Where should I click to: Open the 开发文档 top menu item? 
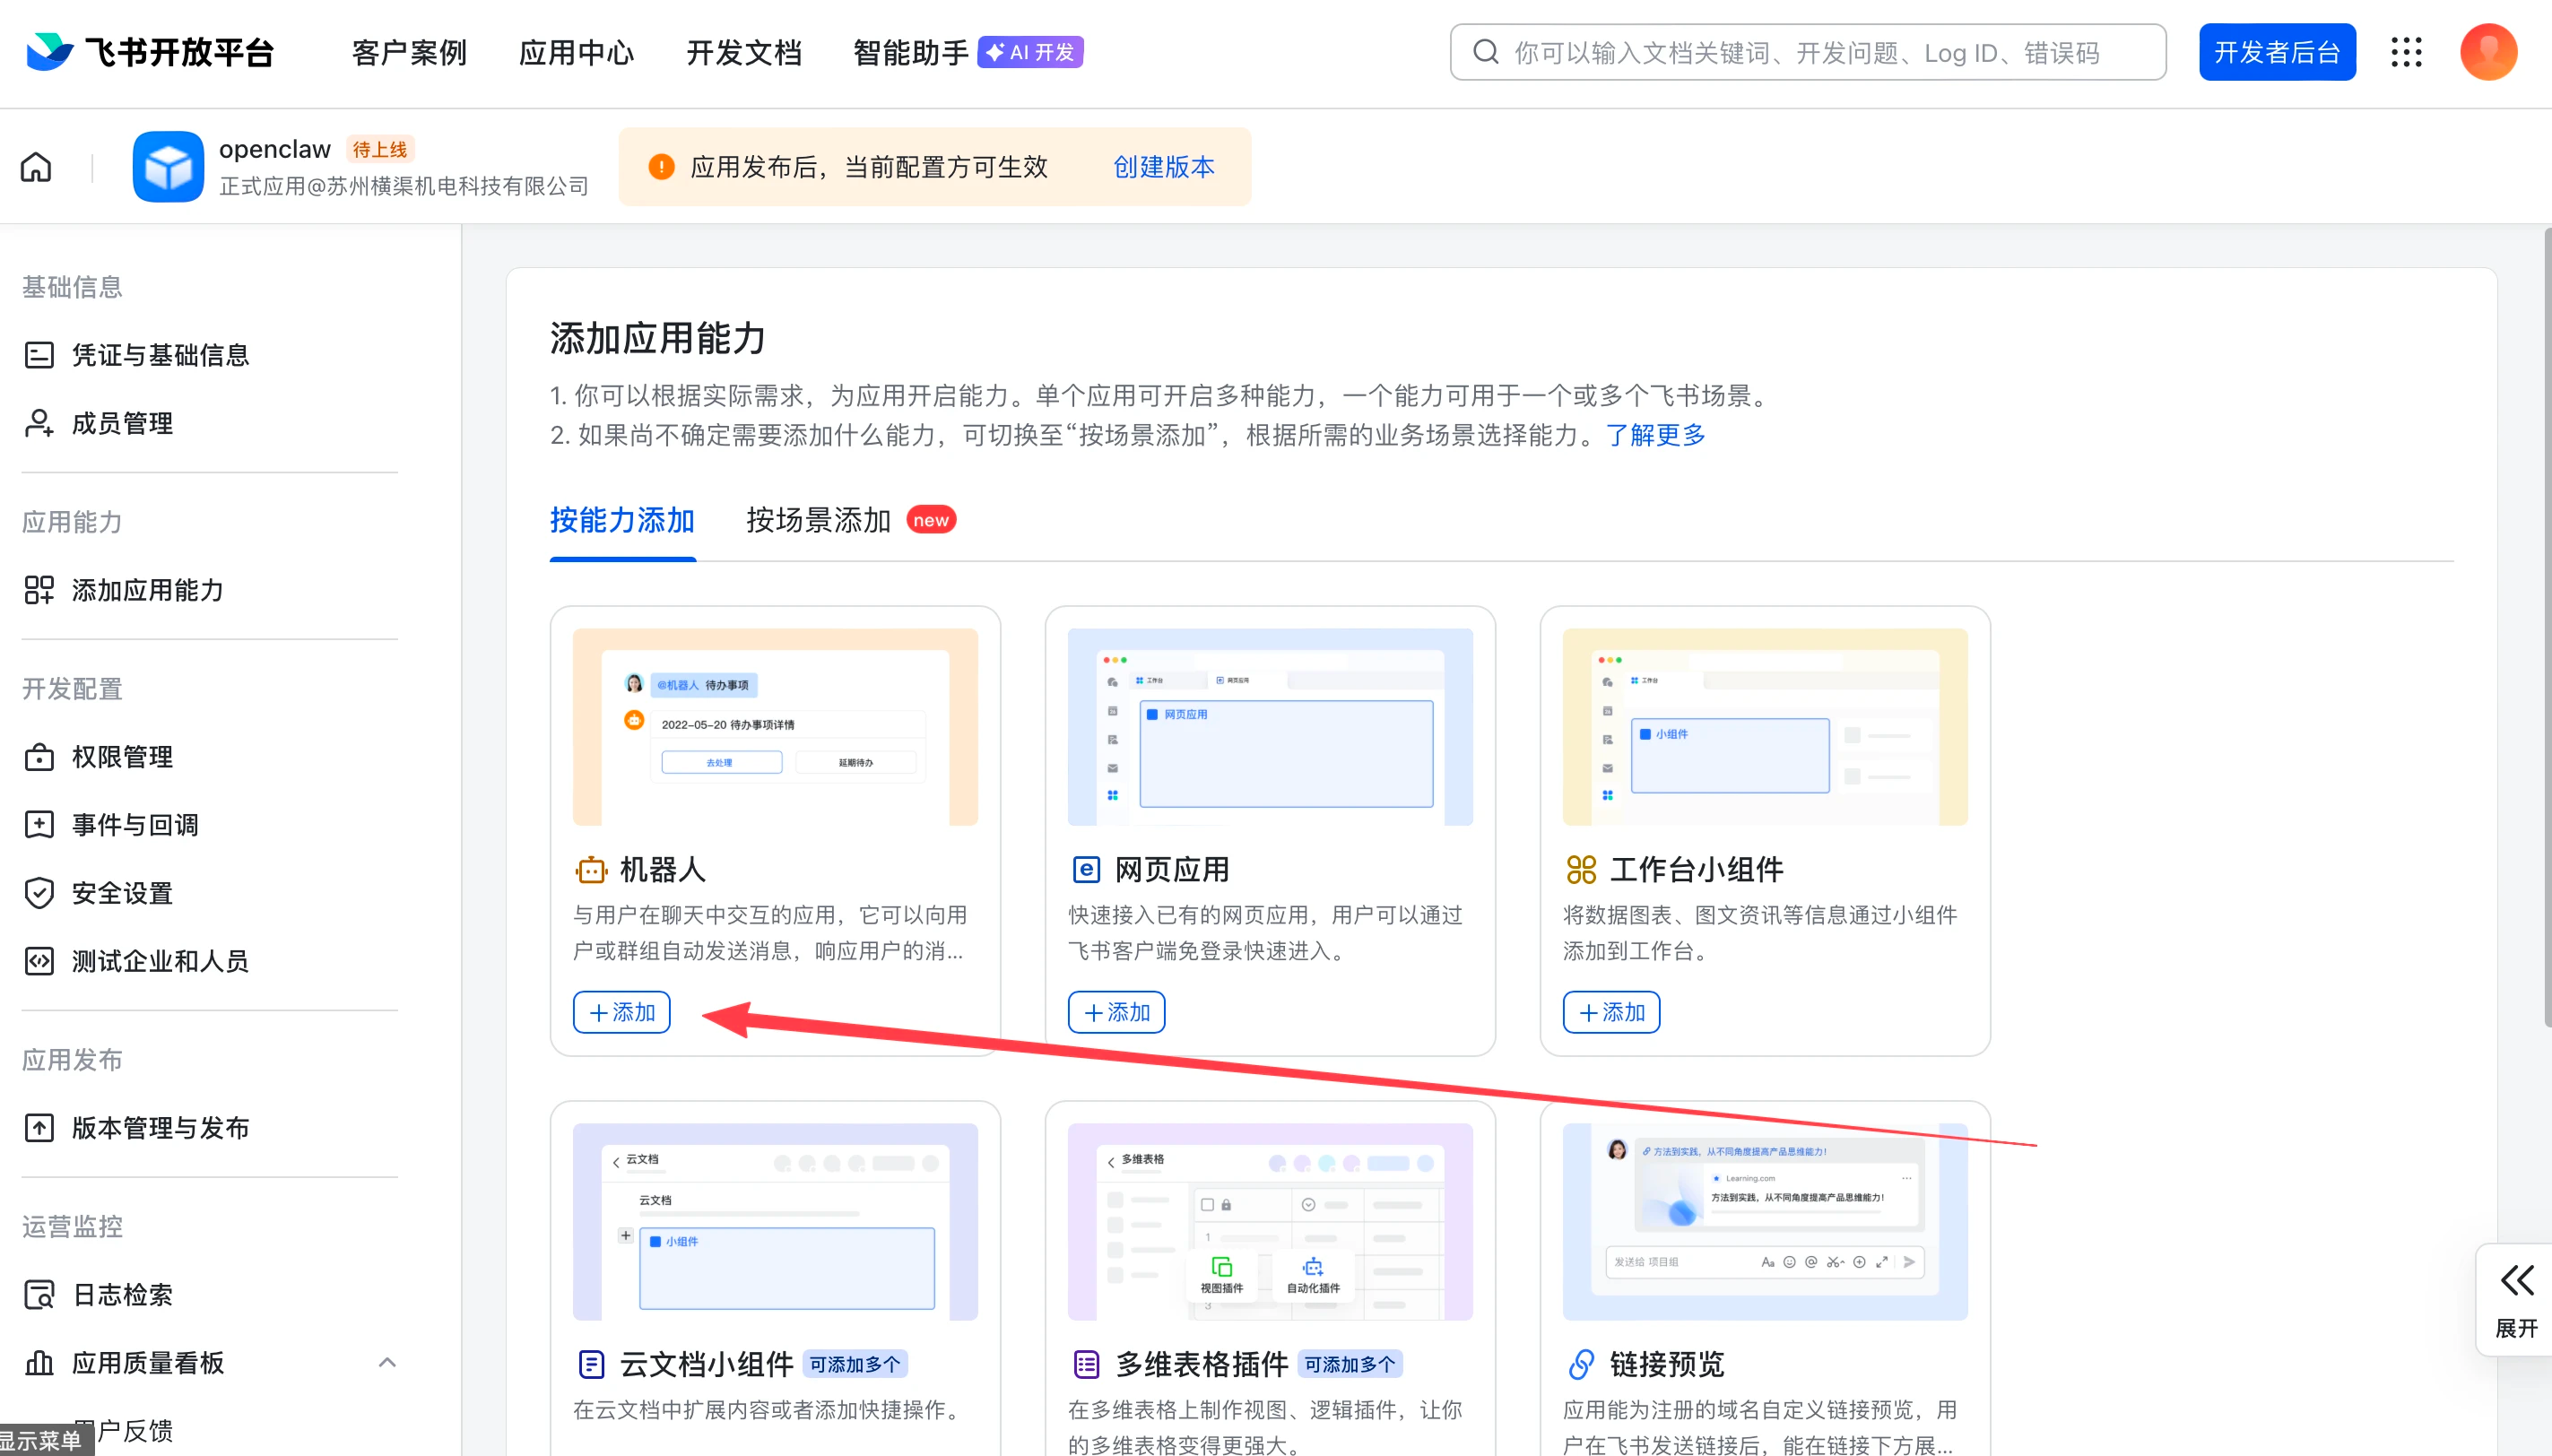pyautogui.click(x=743, y=52)
